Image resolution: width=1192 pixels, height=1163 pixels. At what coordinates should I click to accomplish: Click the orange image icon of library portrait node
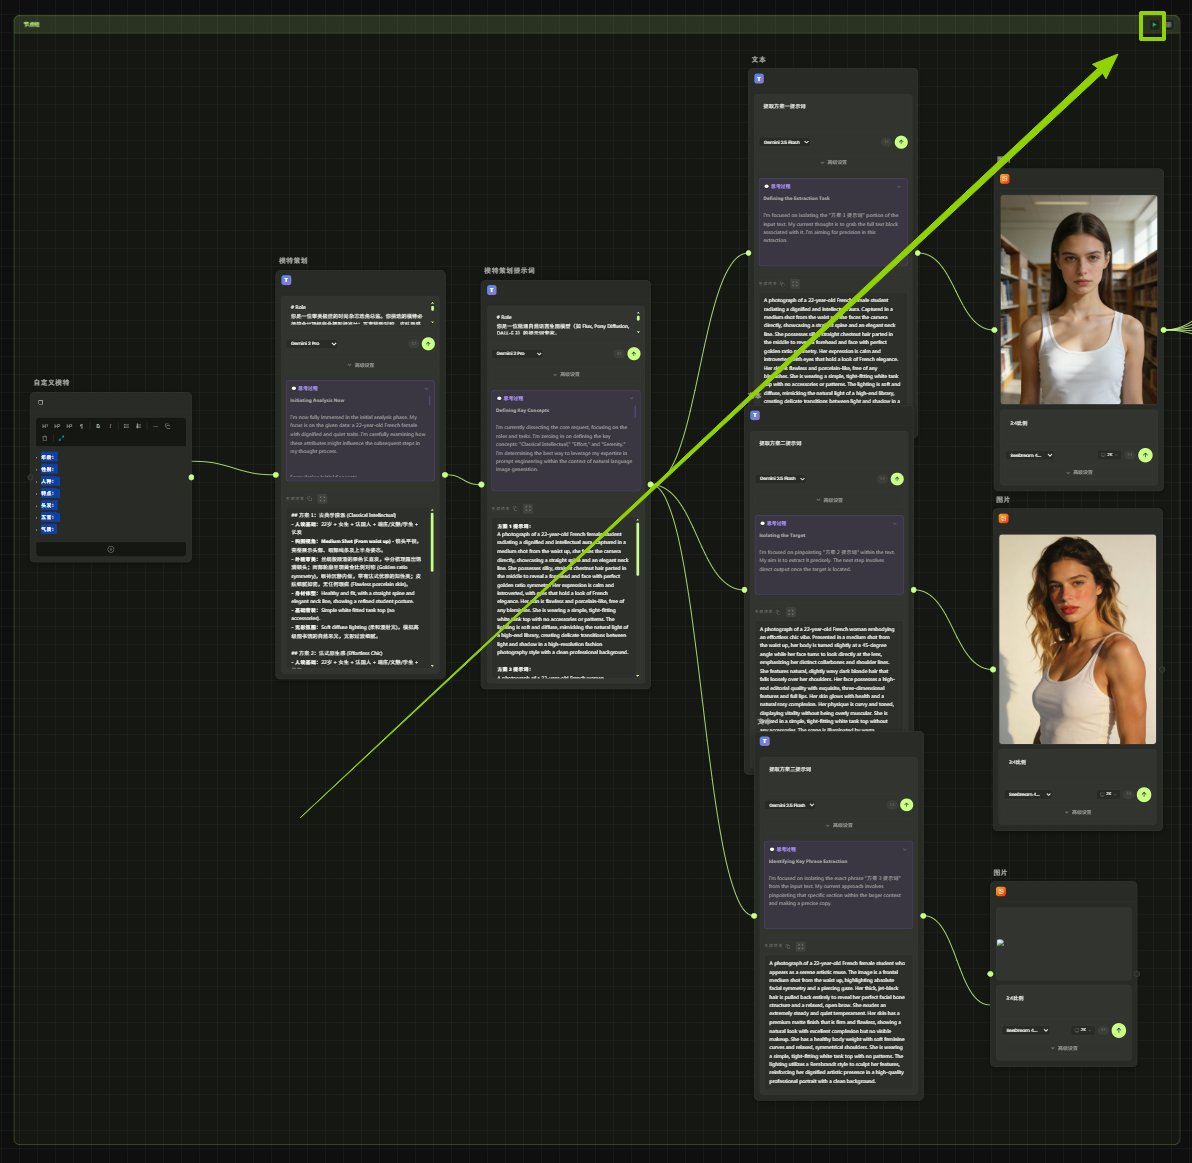coord(1005,179)
